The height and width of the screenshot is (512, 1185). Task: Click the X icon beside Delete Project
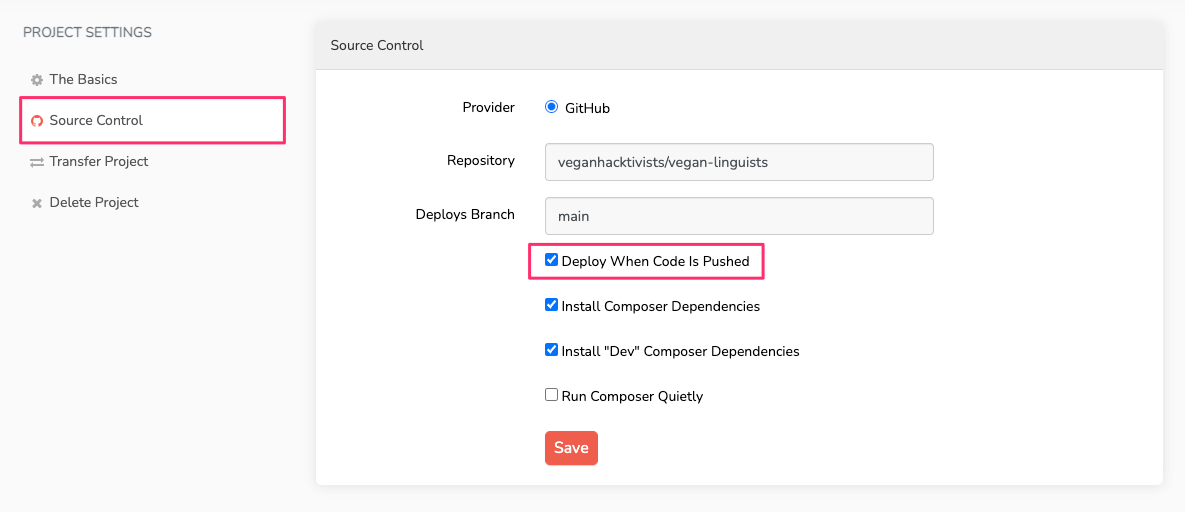tap(37, 203)
